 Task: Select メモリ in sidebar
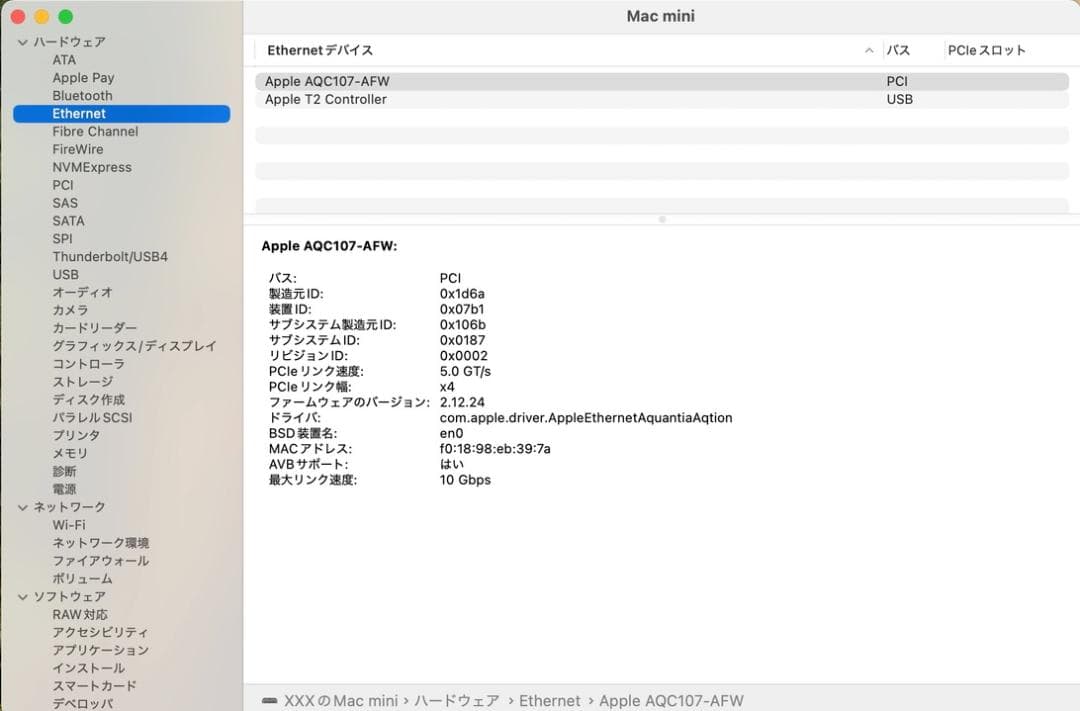(70, 454)
